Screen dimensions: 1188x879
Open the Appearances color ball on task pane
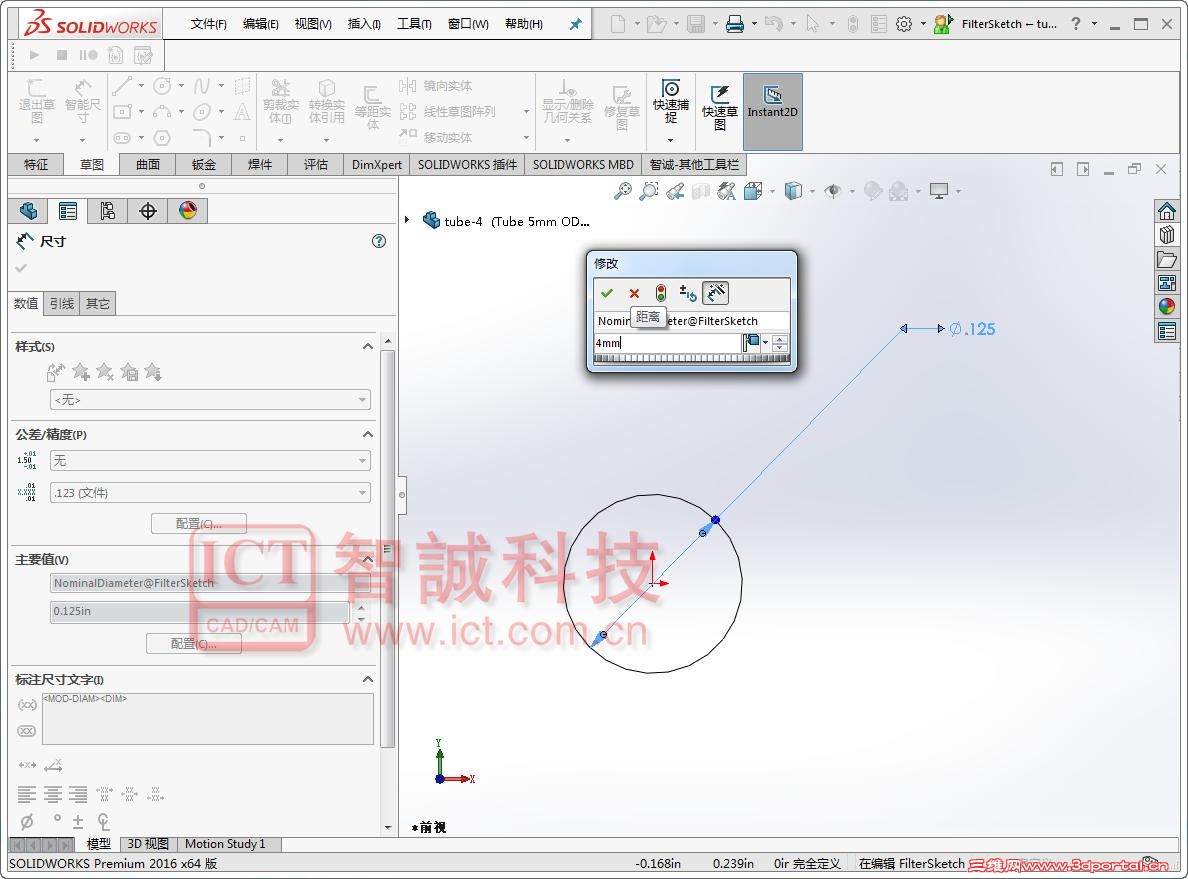pos(1167,306)
